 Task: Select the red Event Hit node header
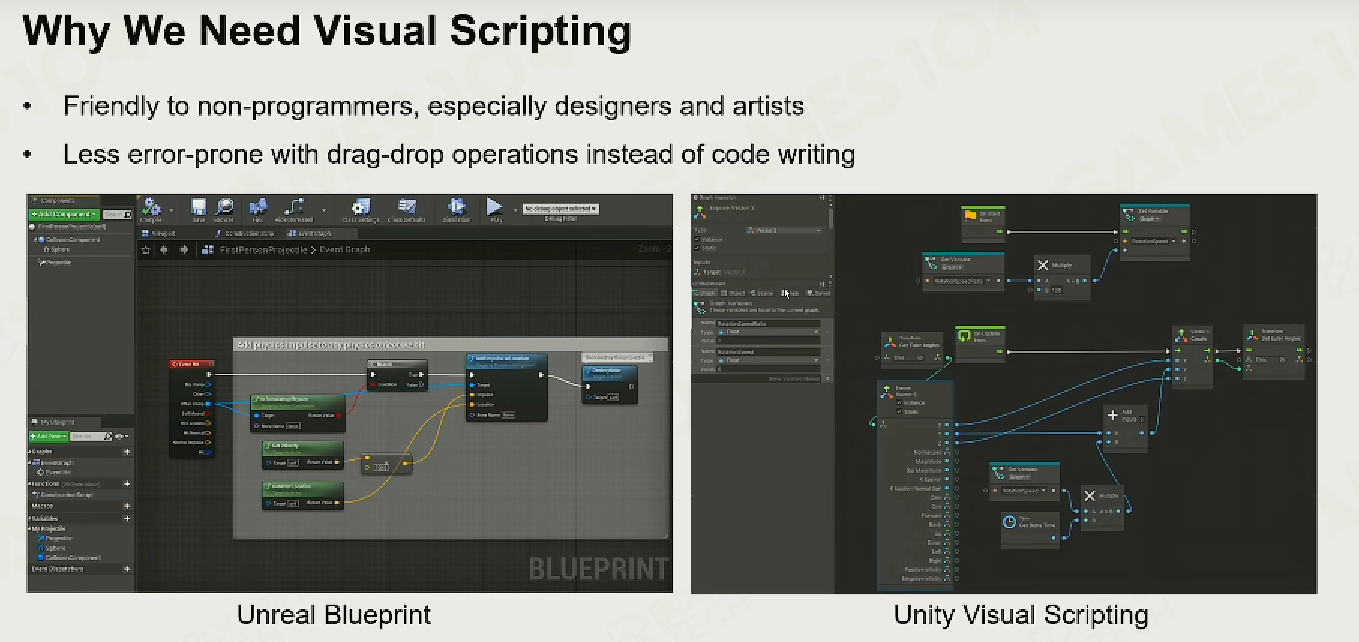pyautogui.click(x=192, y=364)
